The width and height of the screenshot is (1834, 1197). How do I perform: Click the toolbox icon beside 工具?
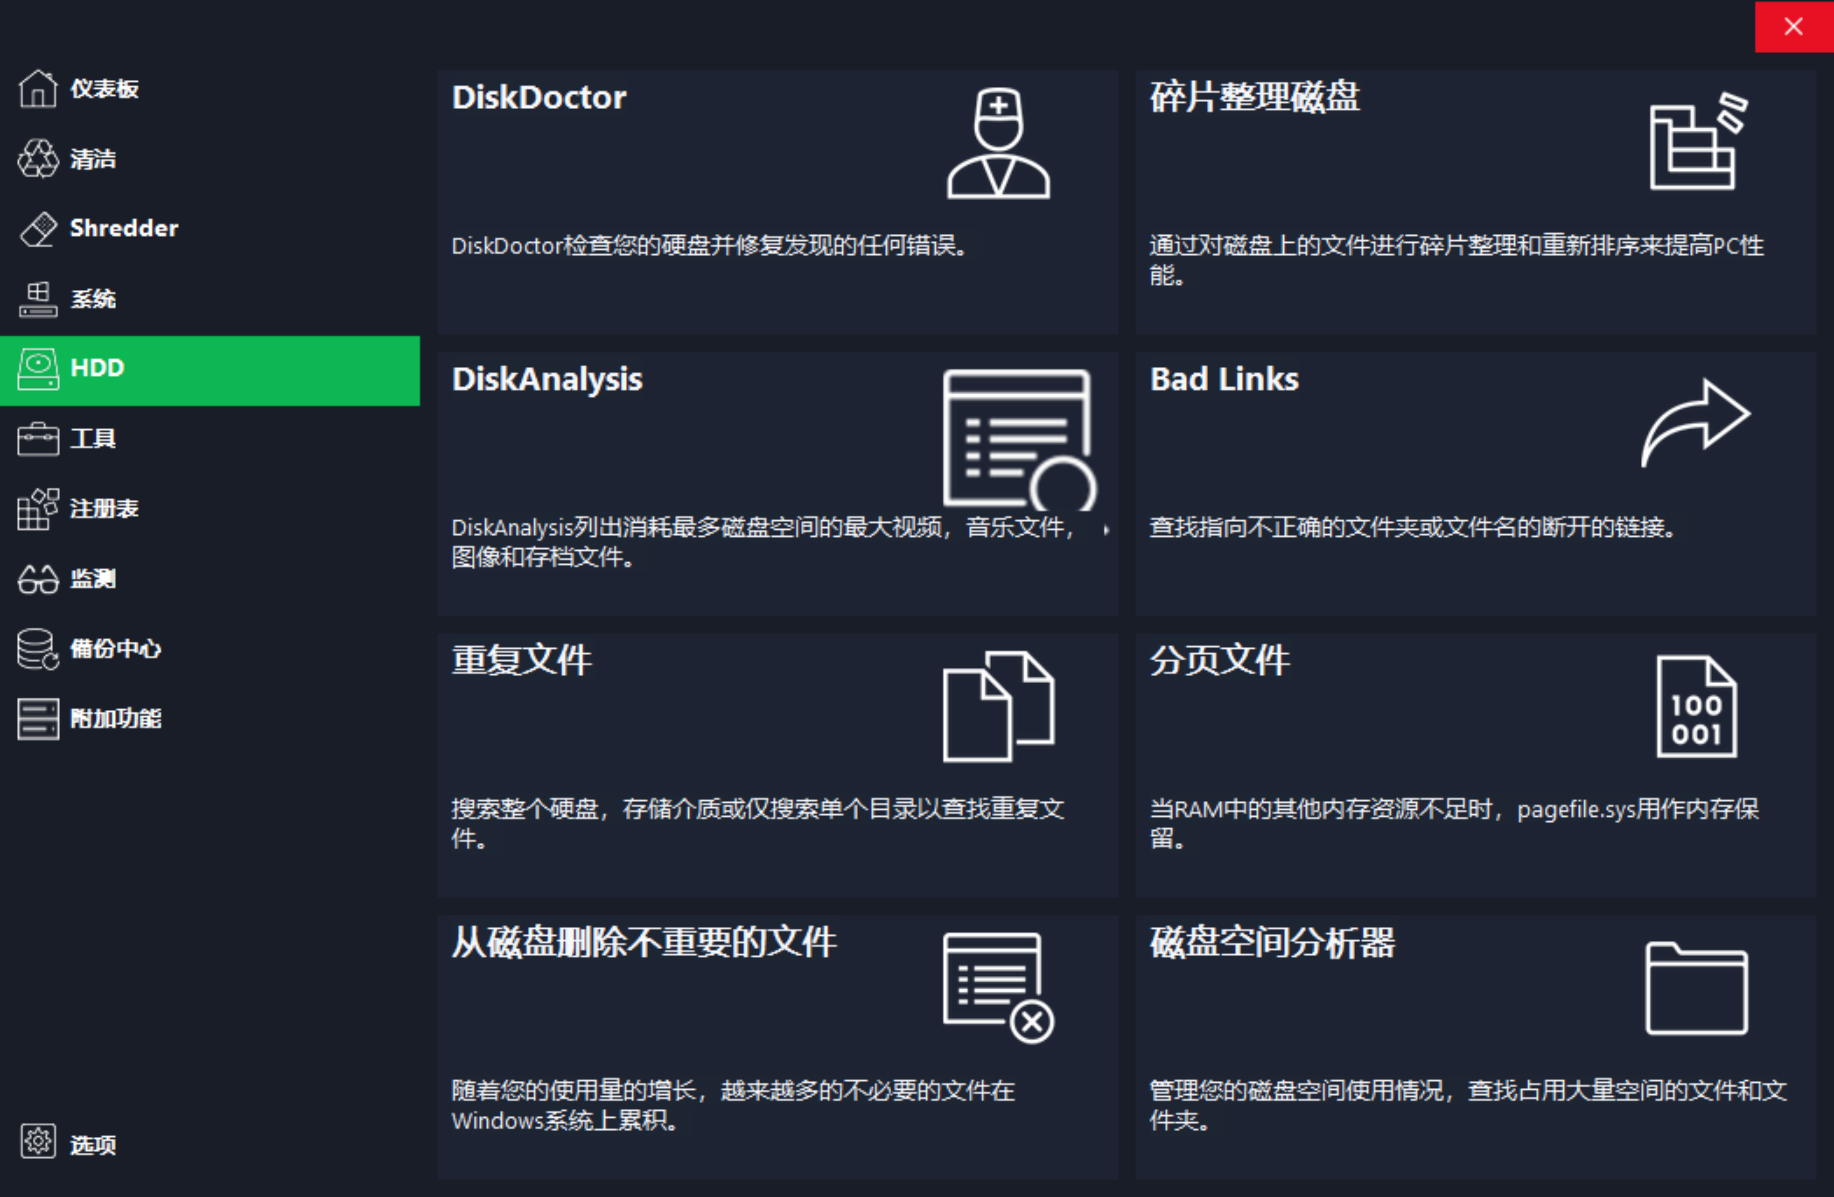click(38, 438)
